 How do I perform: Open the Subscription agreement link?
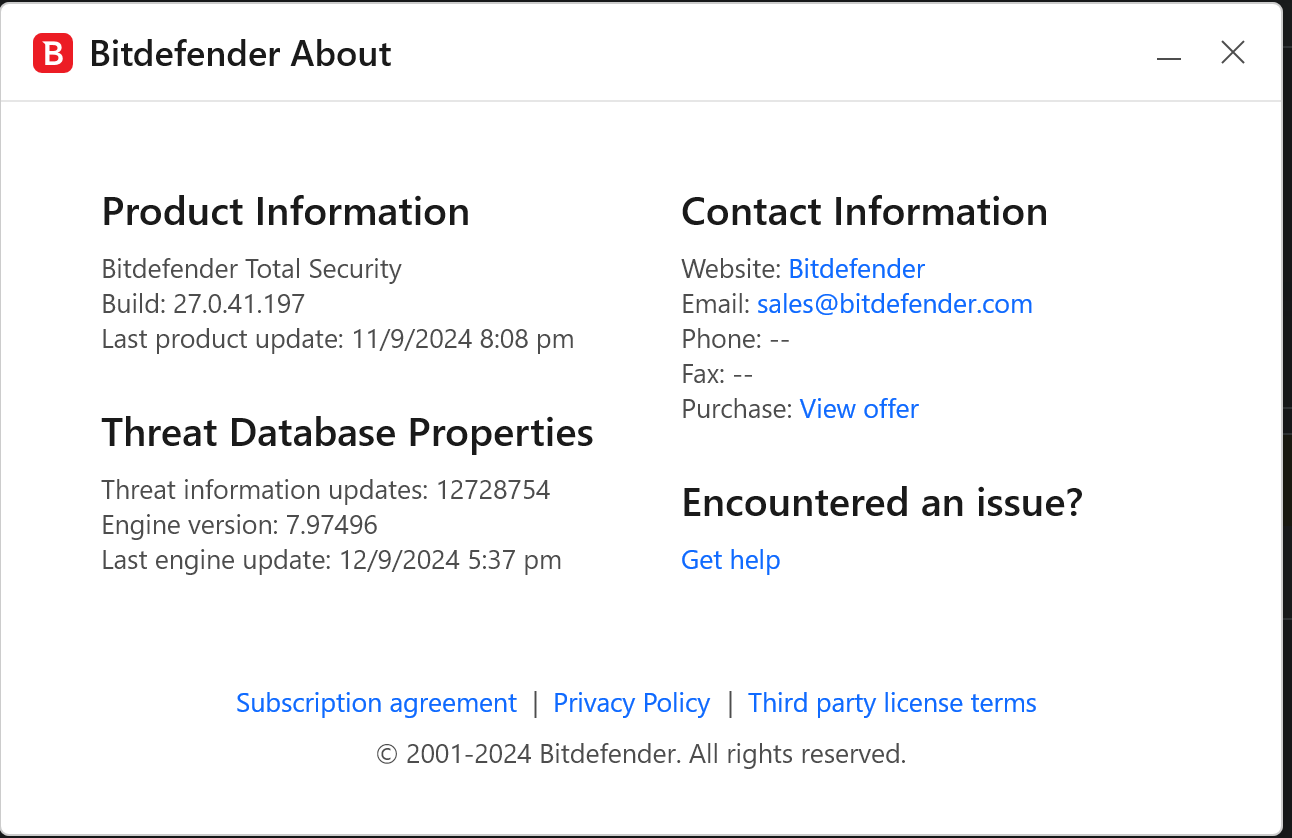pyautogui.click(x=376, y=703)
